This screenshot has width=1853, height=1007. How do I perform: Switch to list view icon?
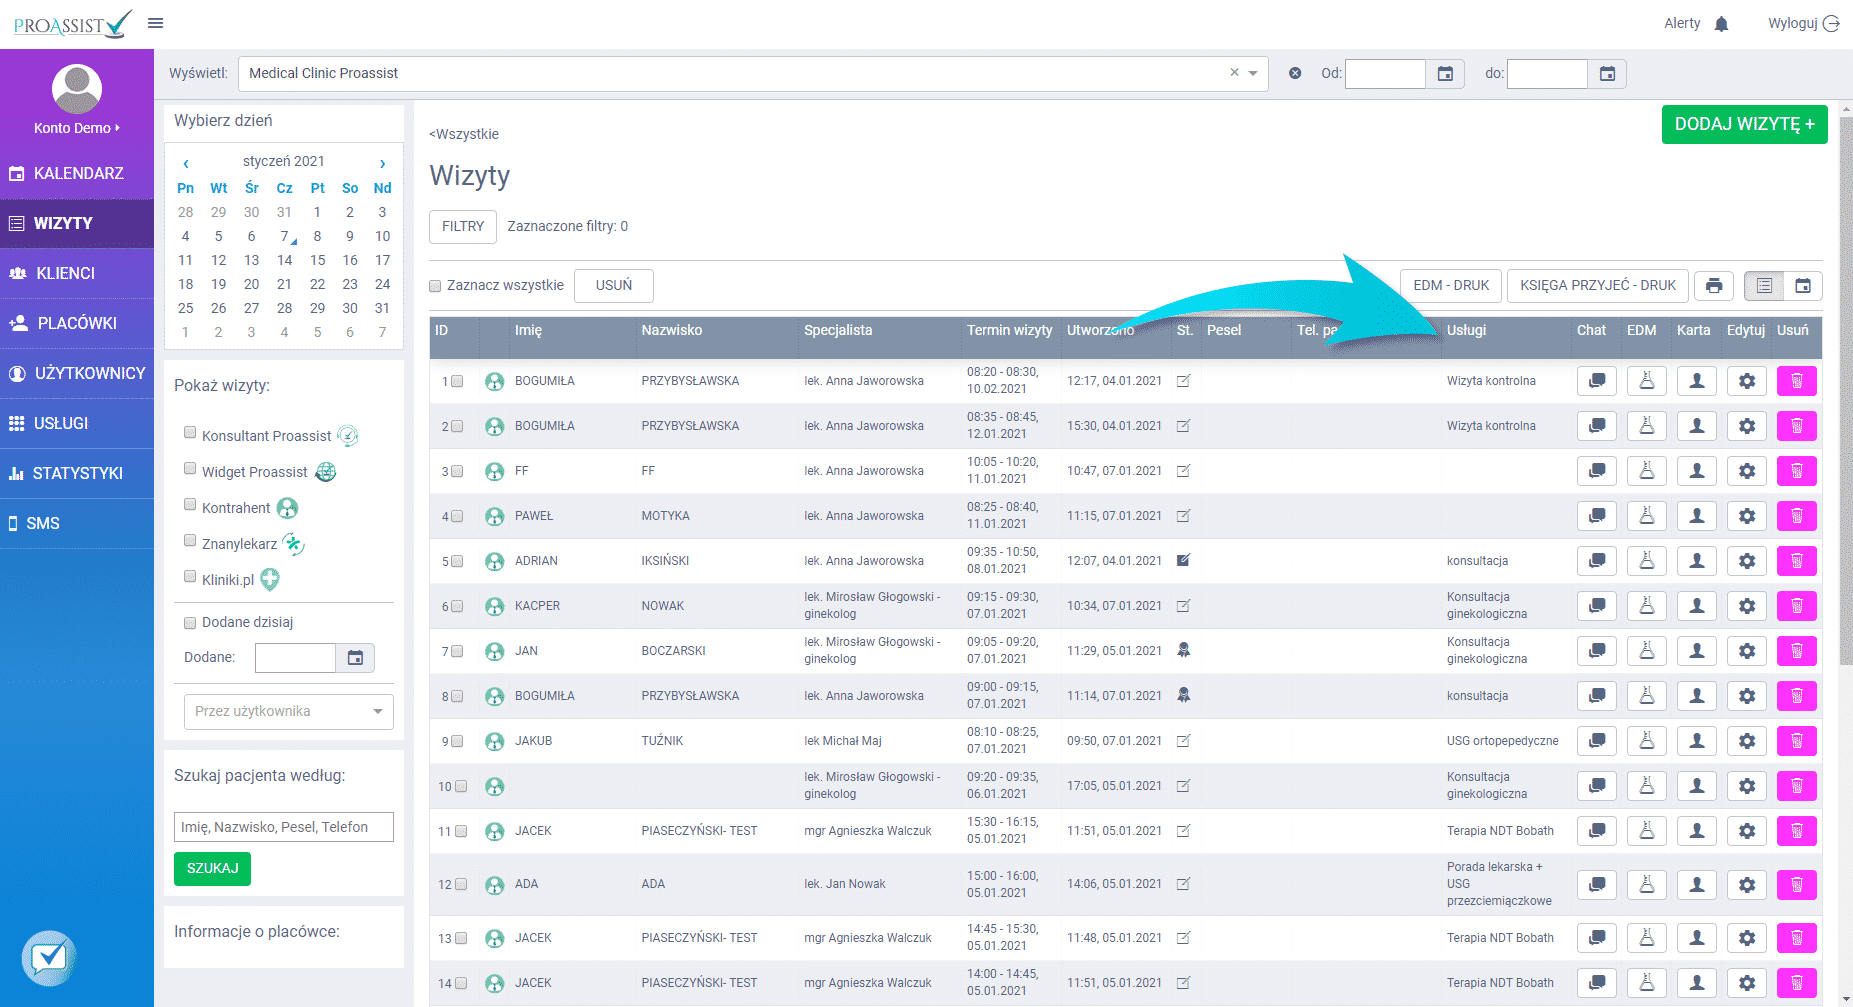[x=1764, y=285]
